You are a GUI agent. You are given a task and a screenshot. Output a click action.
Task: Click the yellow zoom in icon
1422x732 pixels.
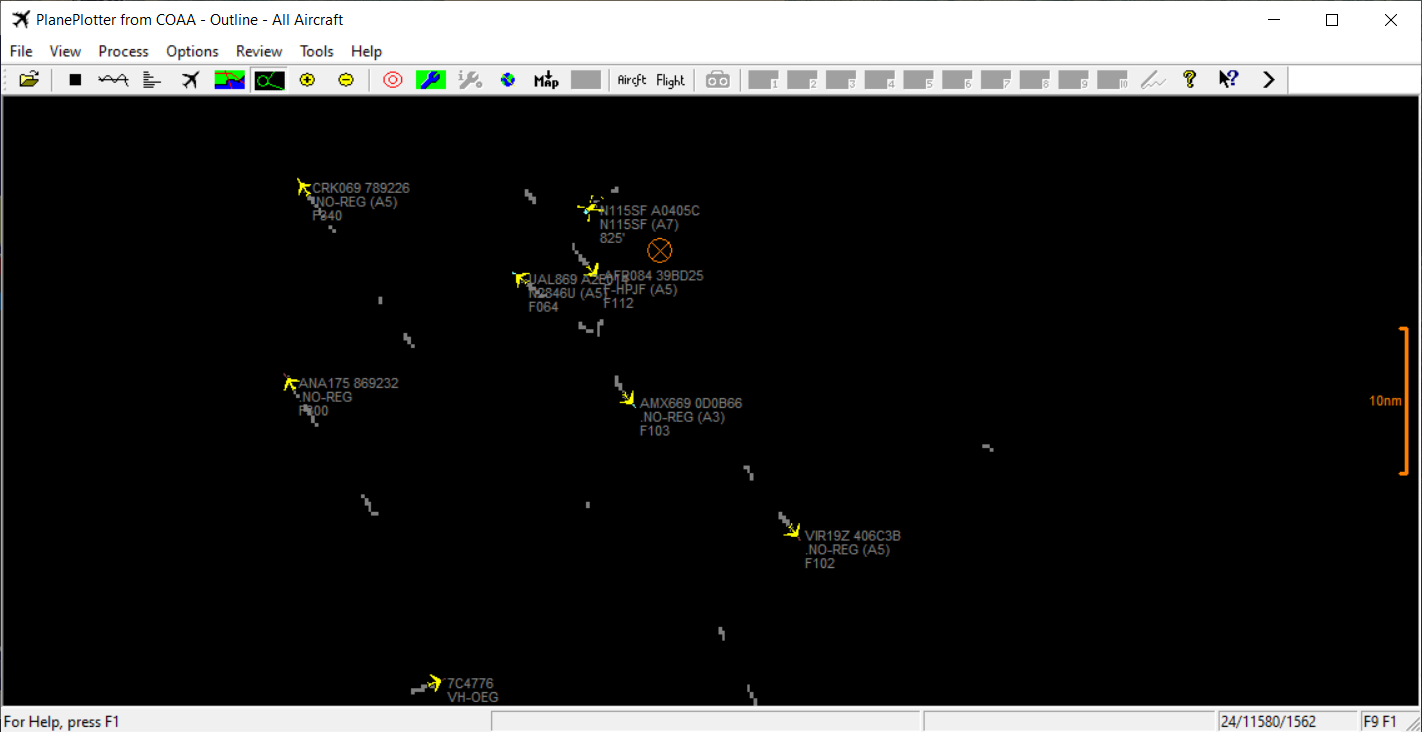307,80
